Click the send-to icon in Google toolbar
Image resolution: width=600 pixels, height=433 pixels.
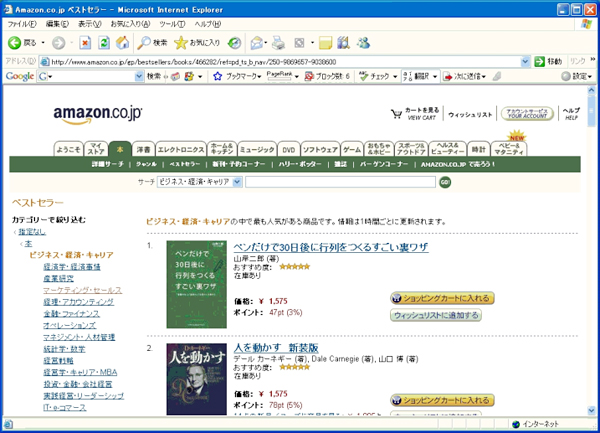coord(447,77)
